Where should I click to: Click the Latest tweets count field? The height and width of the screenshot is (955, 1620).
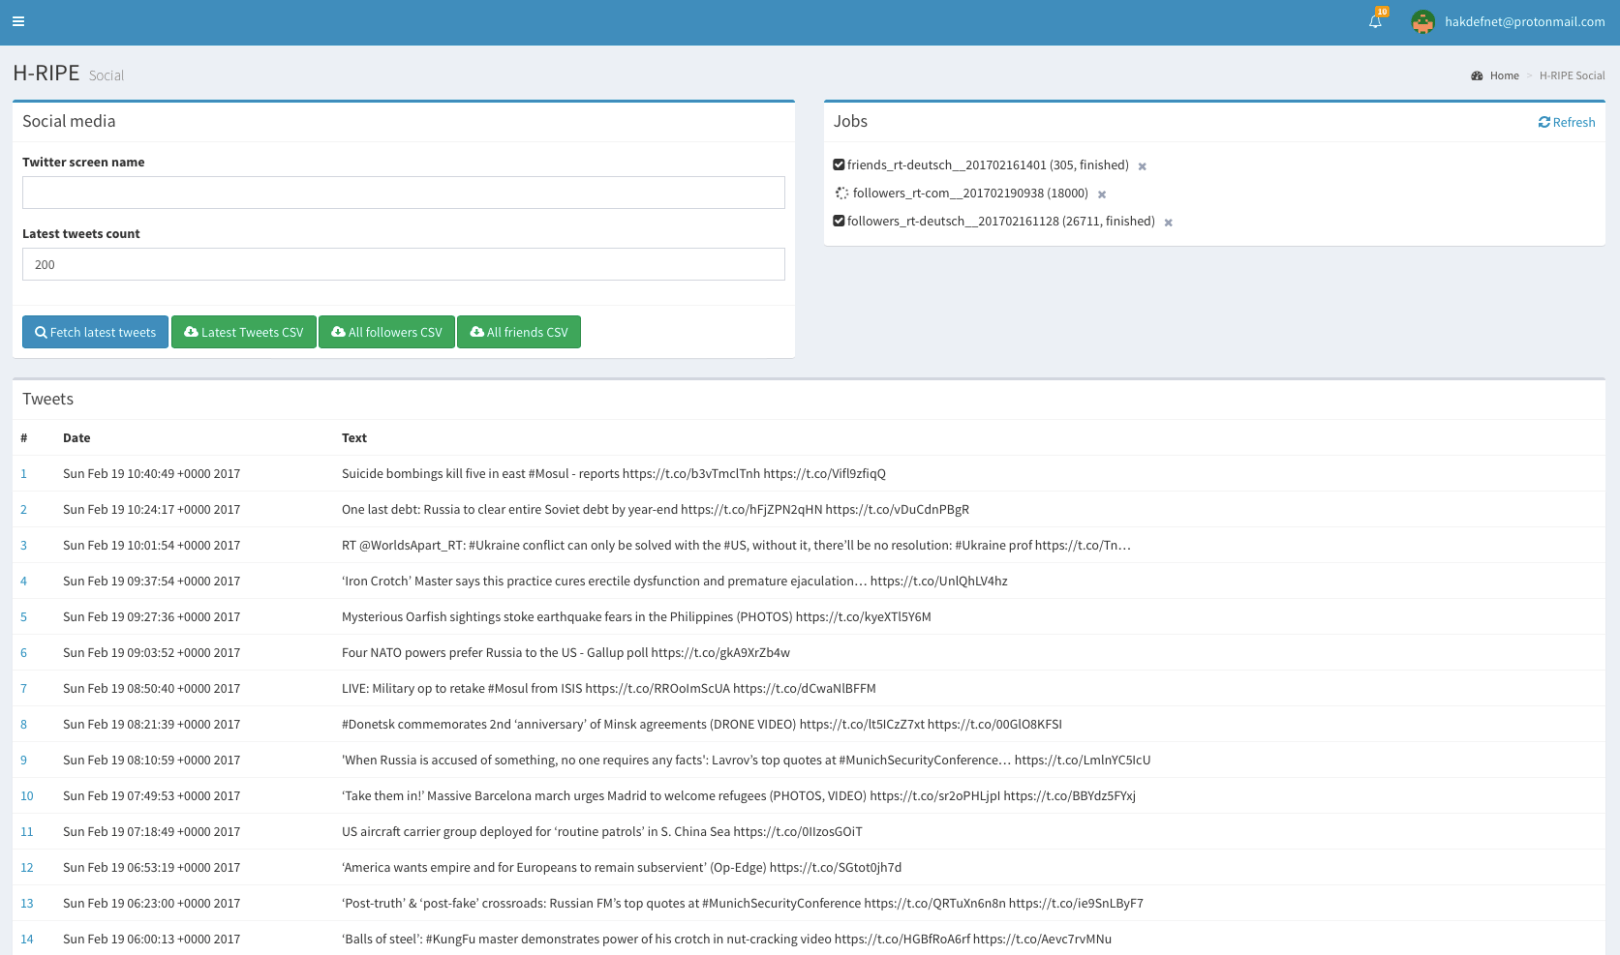tap(403, 265)
